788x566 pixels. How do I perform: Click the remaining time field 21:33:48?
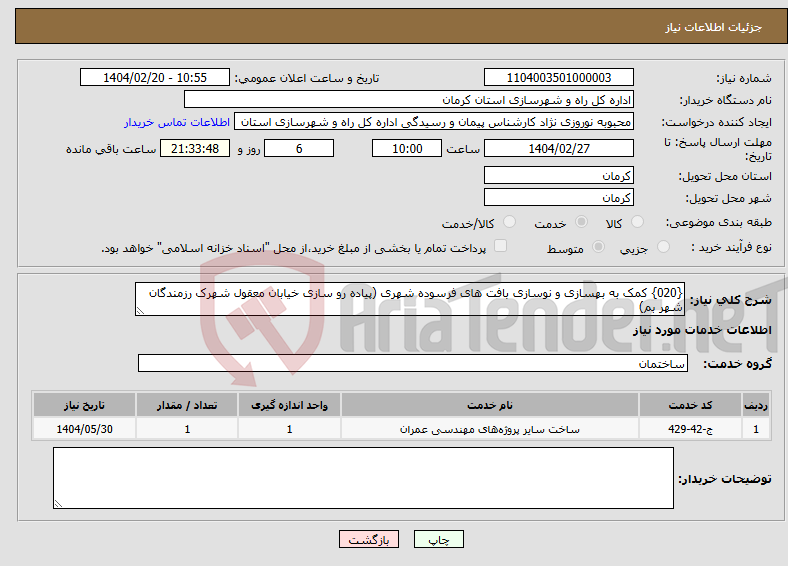[195, 148]
